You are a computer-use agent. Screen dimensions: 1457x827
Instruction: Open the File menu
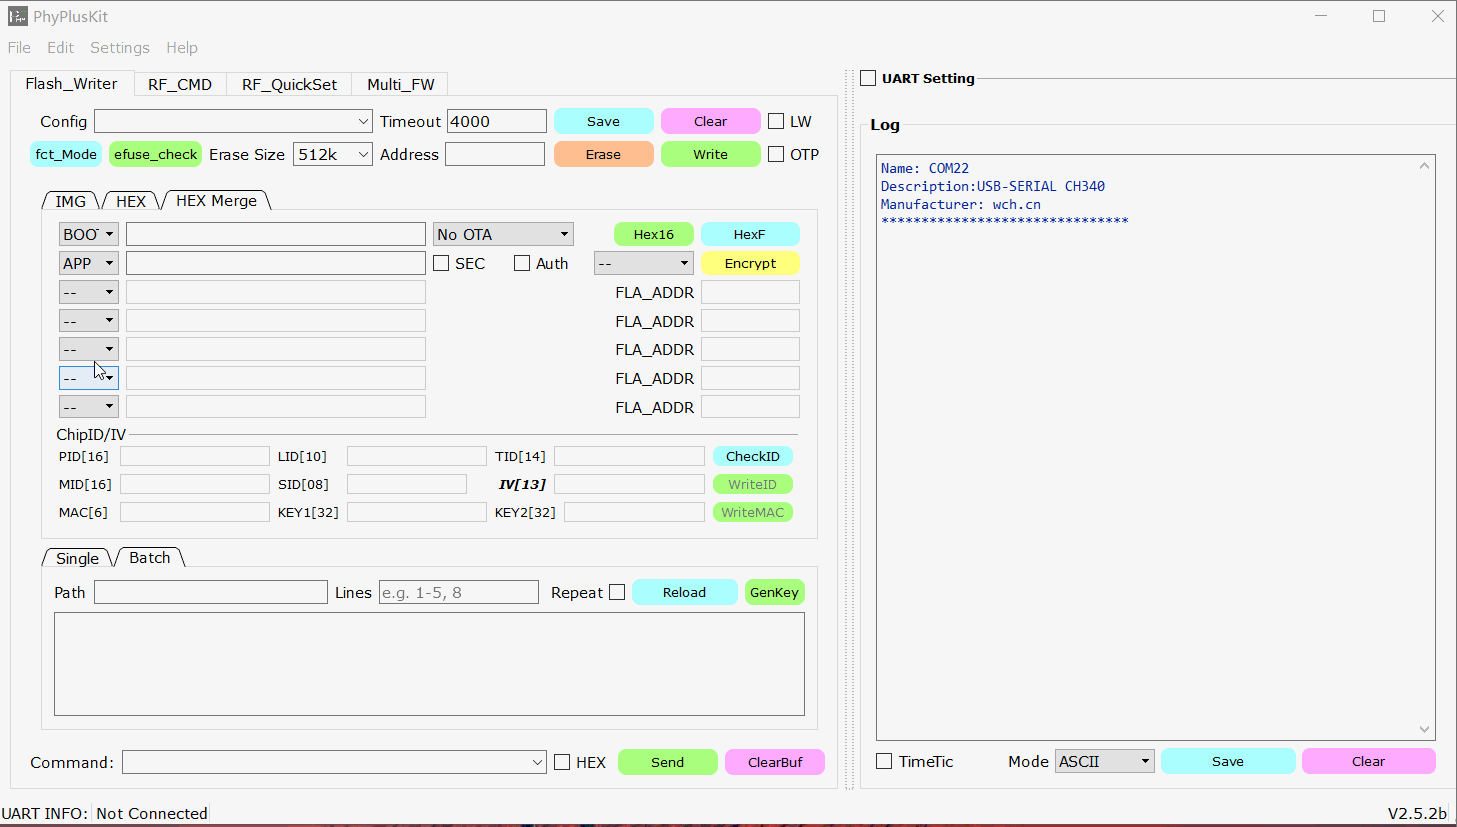(x=19, y=47)
